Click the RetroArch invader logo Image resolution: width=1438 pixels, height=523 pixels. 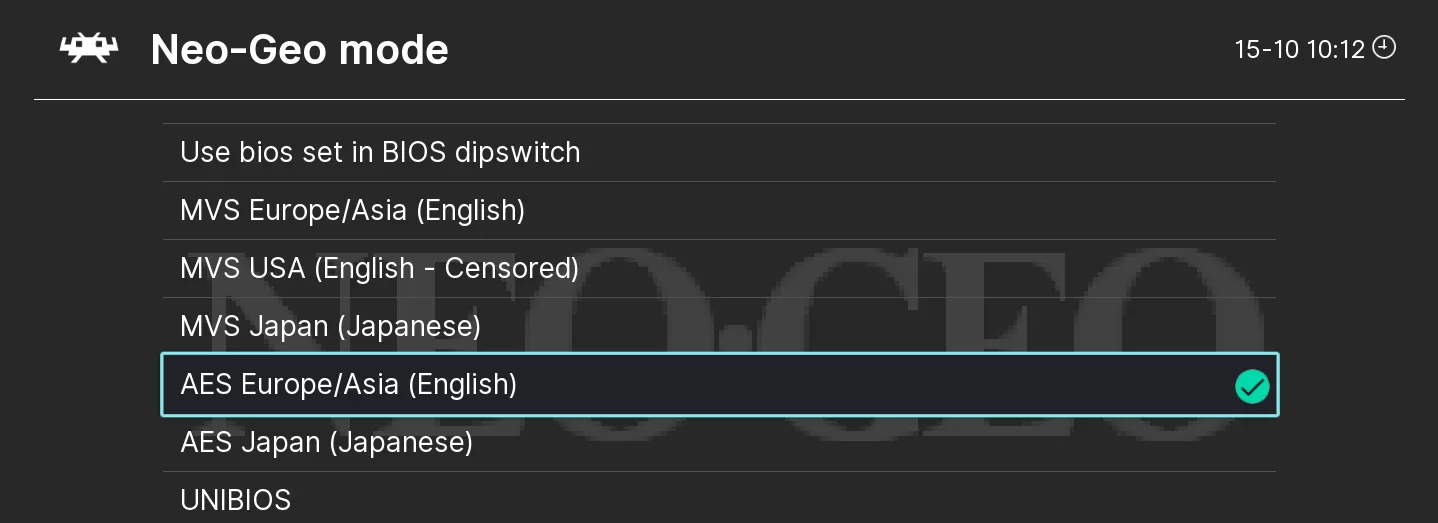point(89,49)
